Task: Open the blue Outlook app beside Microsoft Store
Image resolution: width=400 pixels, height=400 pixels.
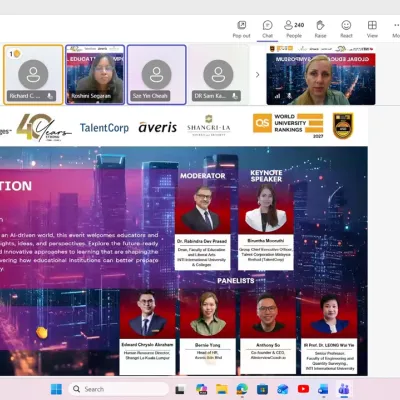Action: click(x=283, y=389)
